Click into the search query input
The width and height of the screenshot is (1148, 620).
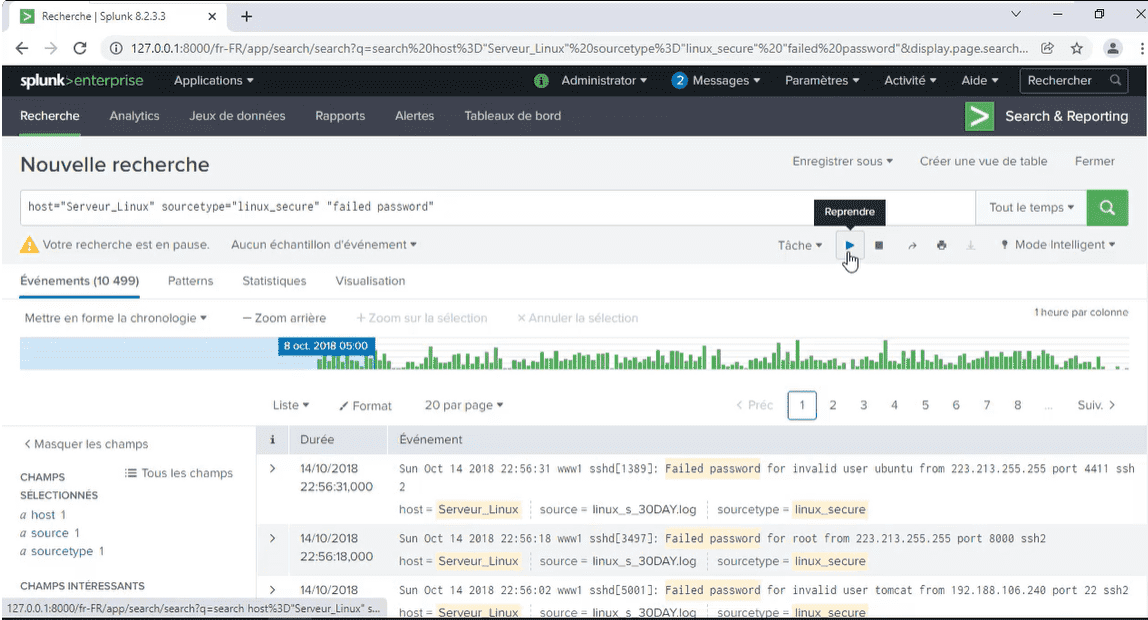point(498,207)
